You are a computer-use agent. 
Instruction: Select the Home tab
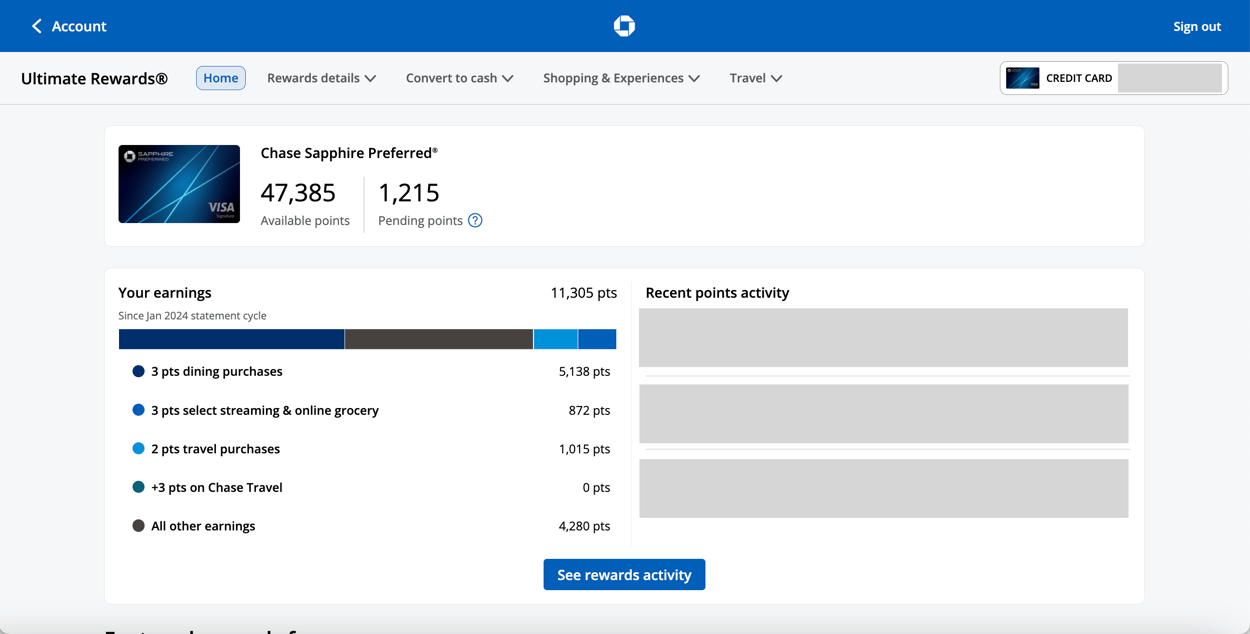220,78
